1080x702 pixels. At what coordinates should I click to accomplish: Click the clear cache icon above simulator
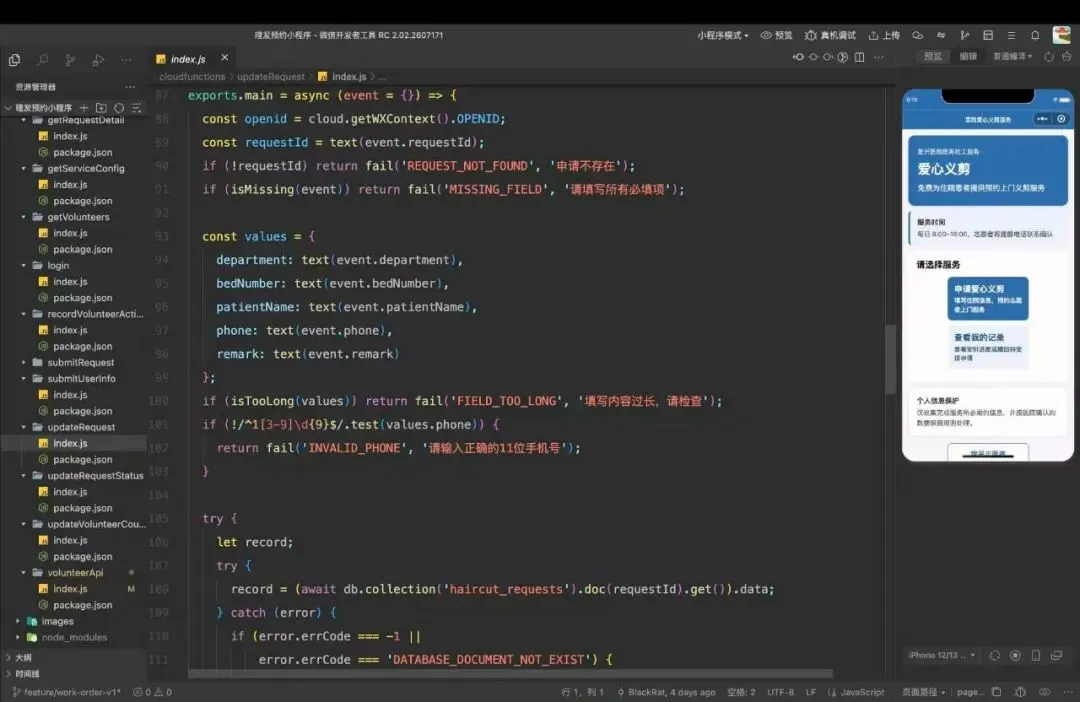1067,57
